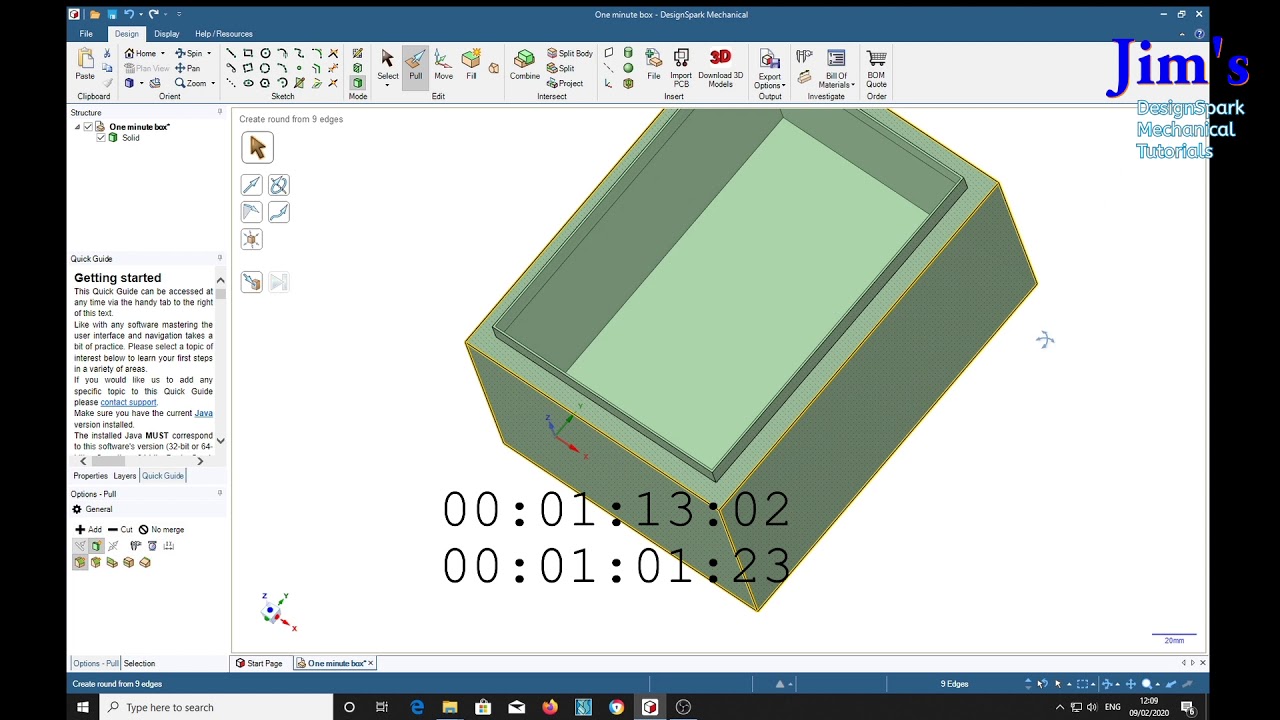The image size is (1280, 720).
Task: Select the Circle sketch tool
Action: coord(265,53)
